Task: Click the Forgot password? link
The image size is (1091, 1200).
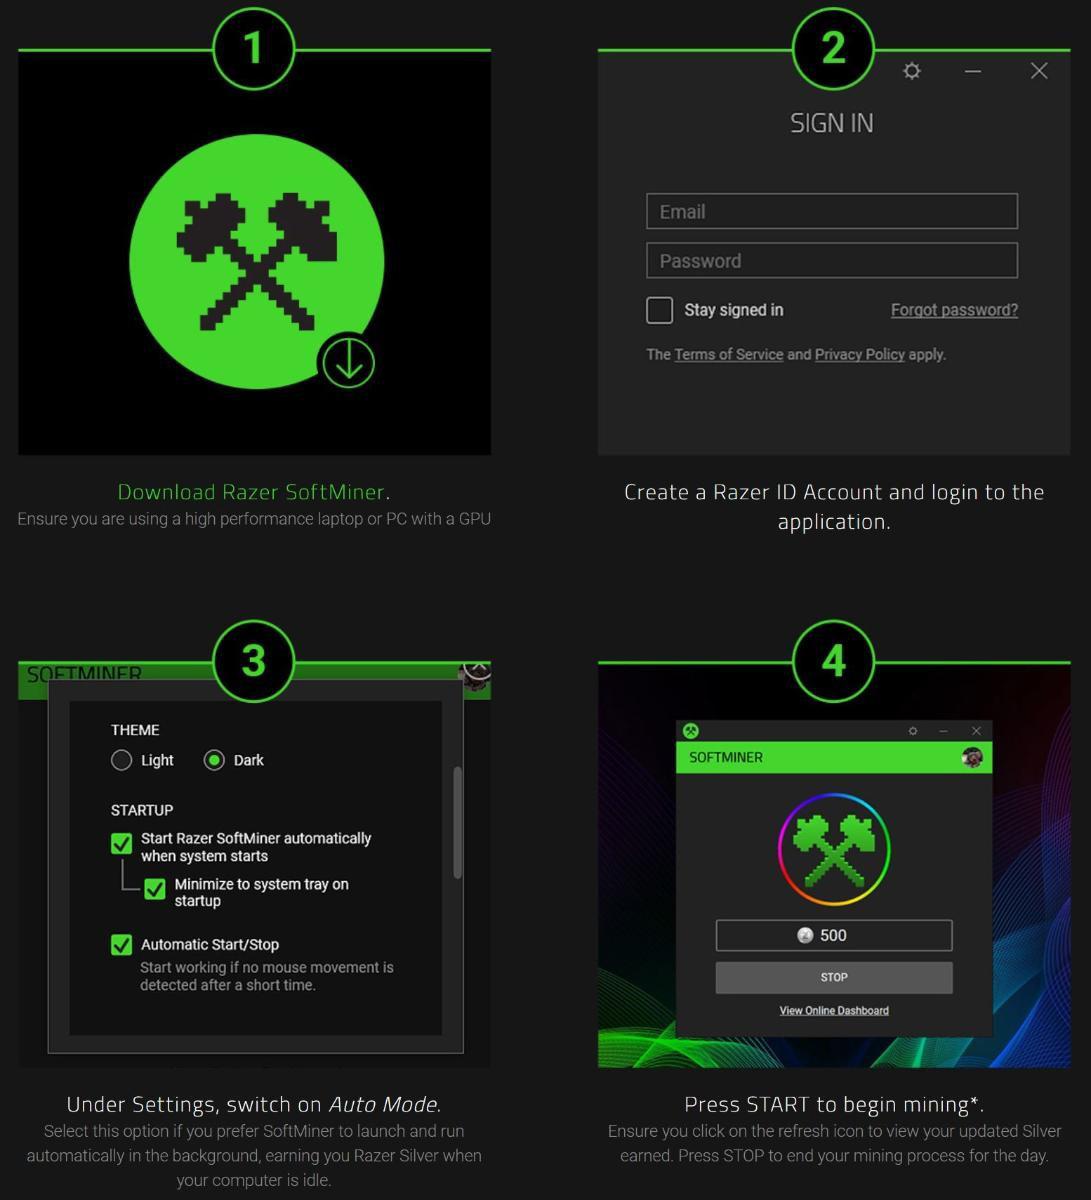Action: point(954,310)
